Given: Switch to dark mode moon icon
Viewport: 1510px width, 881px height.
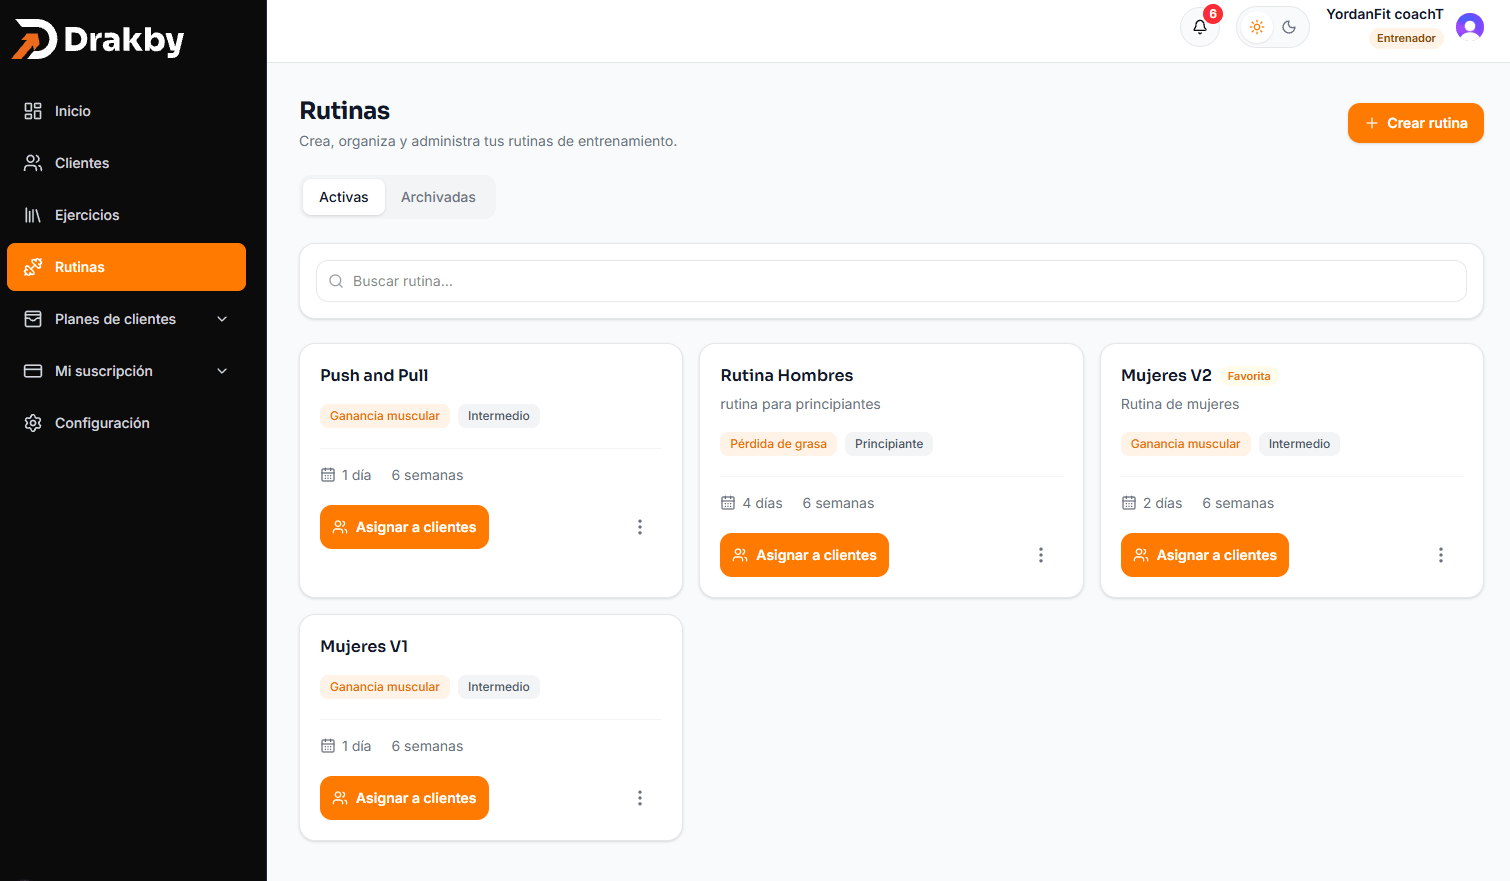Looking at the screenshot, I should 1289,27.
